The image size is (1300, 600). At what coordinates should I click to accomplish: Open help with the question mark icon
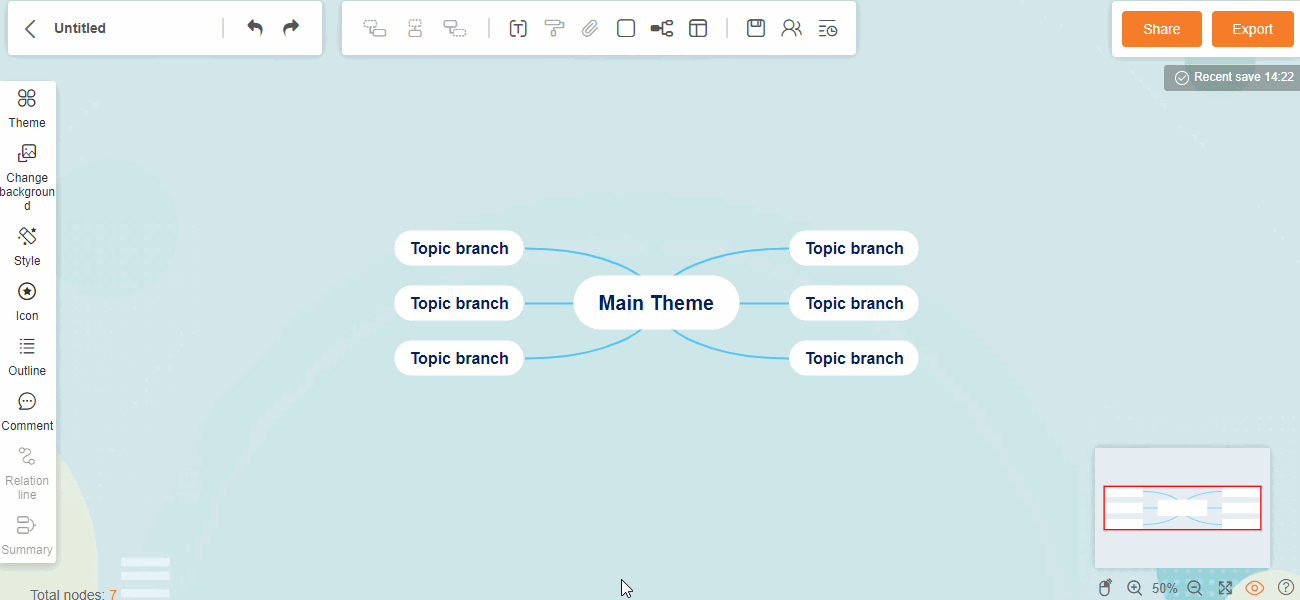coord(1286,588)
